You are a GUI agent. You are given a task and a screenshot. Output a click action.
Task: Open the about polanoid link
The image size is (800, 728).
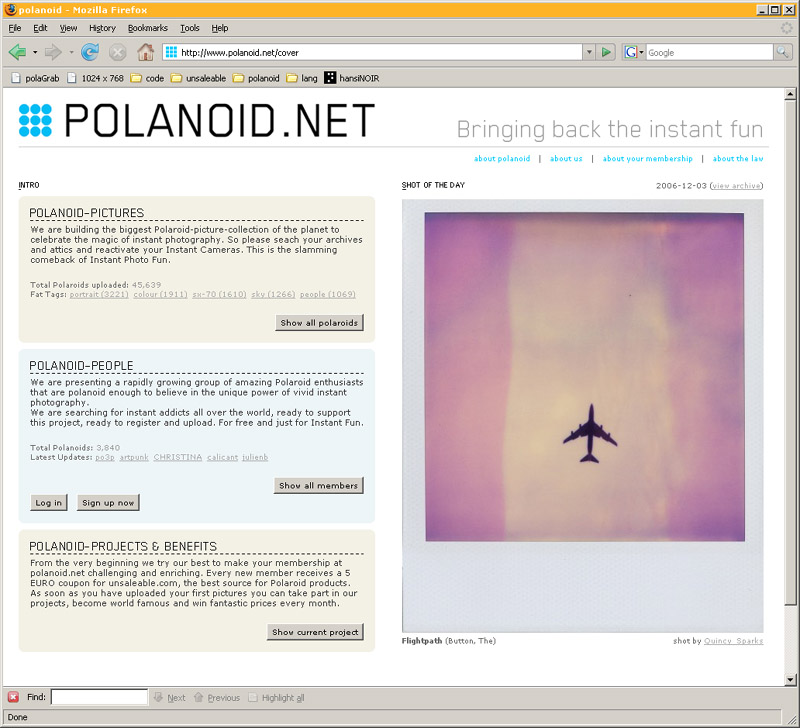pos(502,159)
